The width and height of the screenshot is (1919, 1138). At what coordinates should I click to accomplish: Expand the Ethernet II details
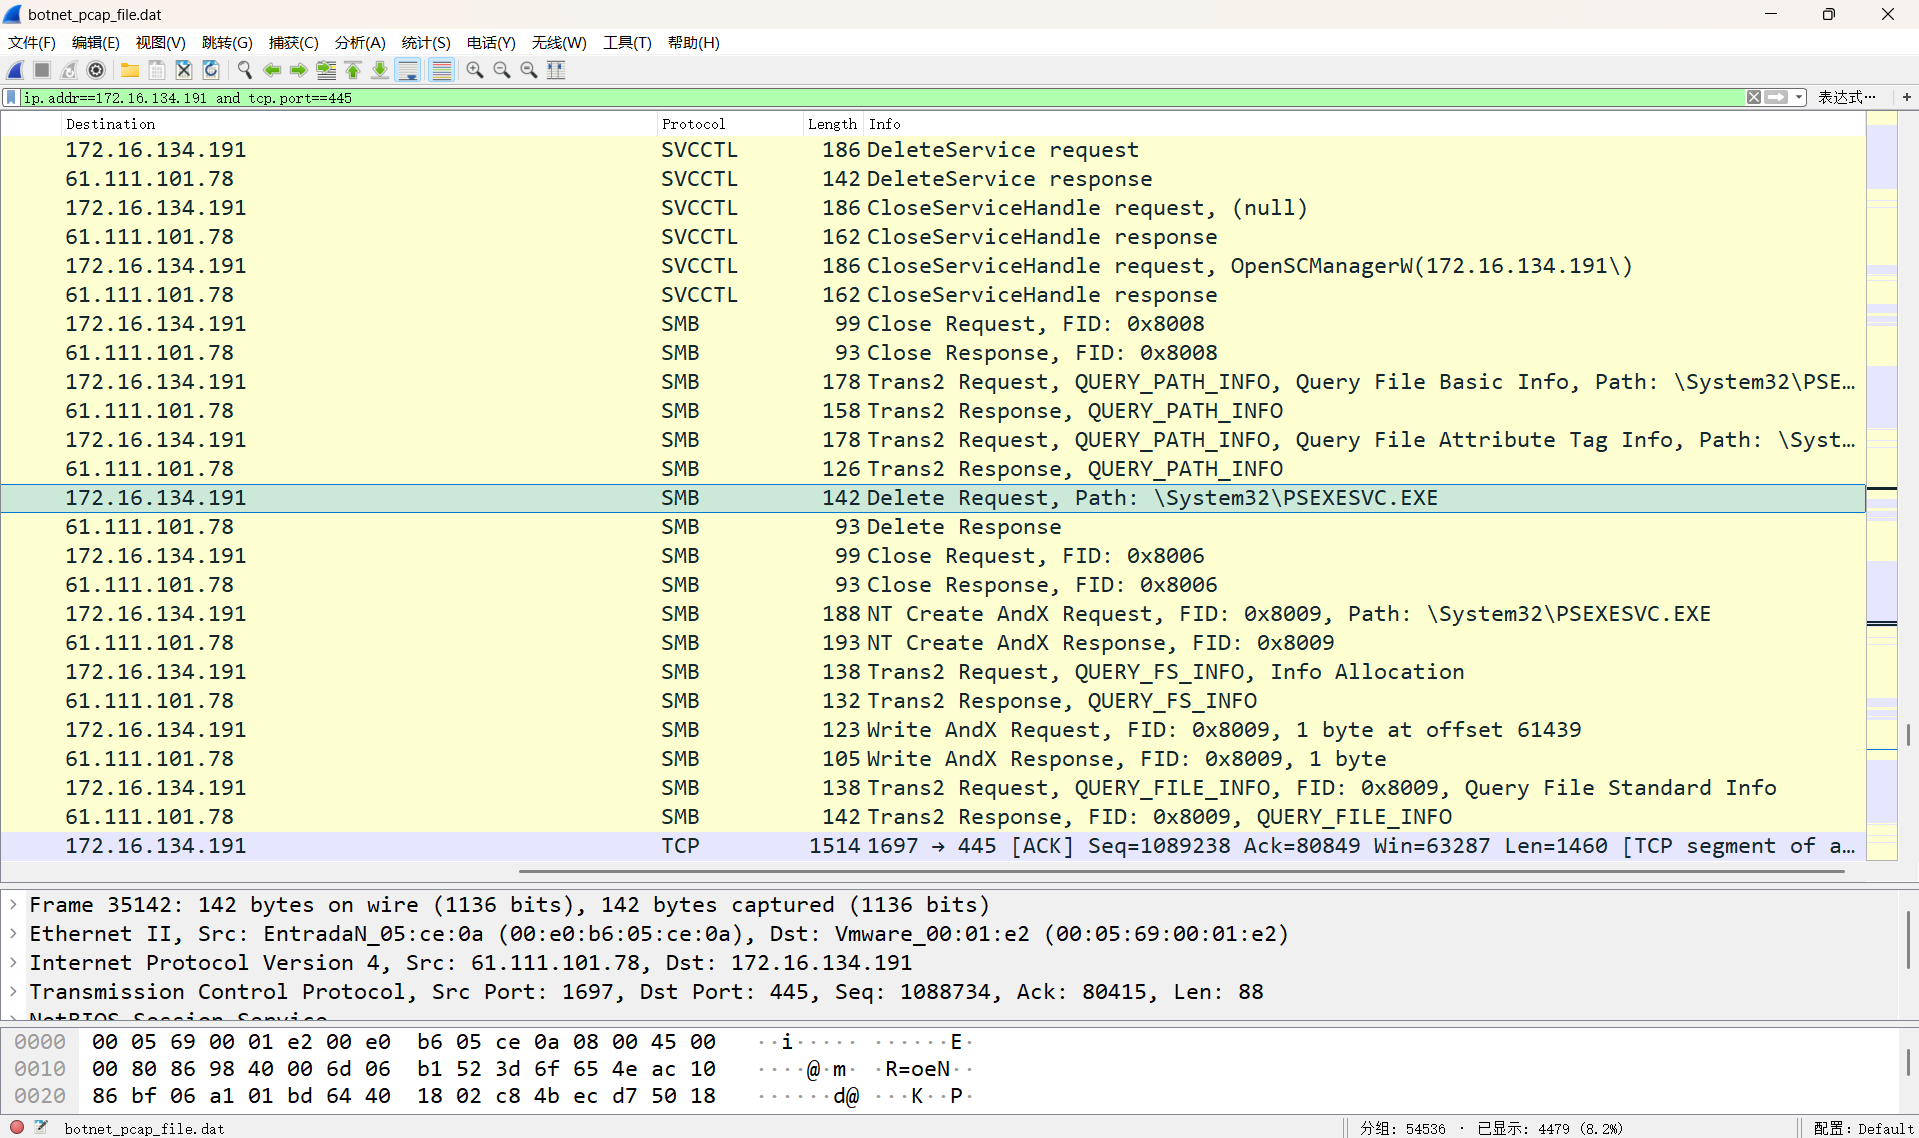tap(13, 934)
